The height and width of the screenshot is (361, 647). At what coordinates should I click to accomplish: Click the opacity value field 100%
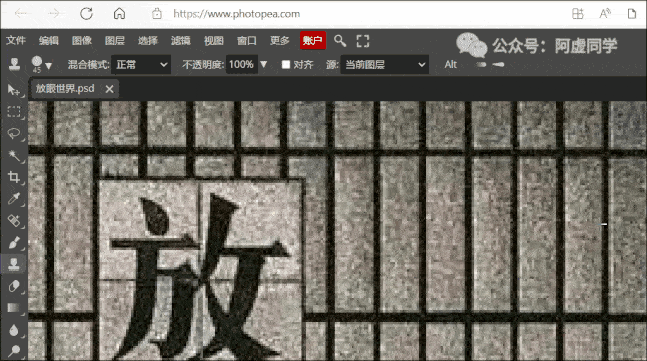[241, 64]
